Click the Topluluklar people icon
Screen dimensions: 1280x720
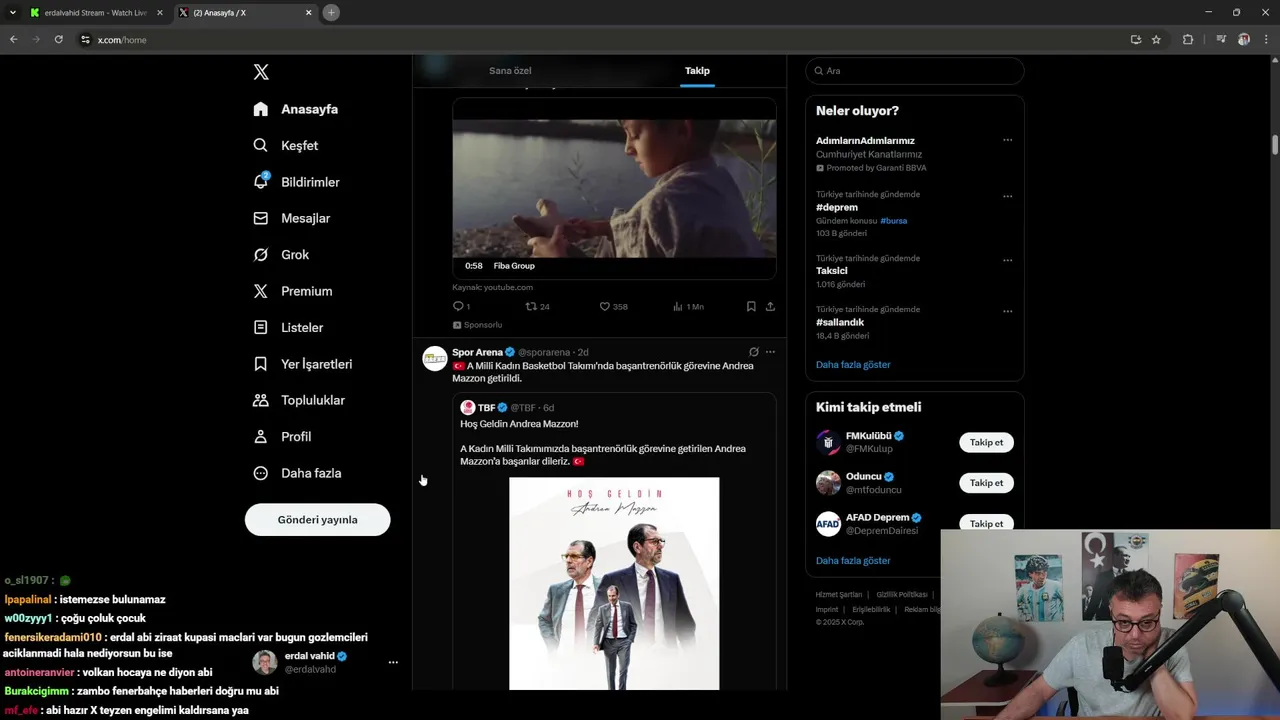(261, 400)
